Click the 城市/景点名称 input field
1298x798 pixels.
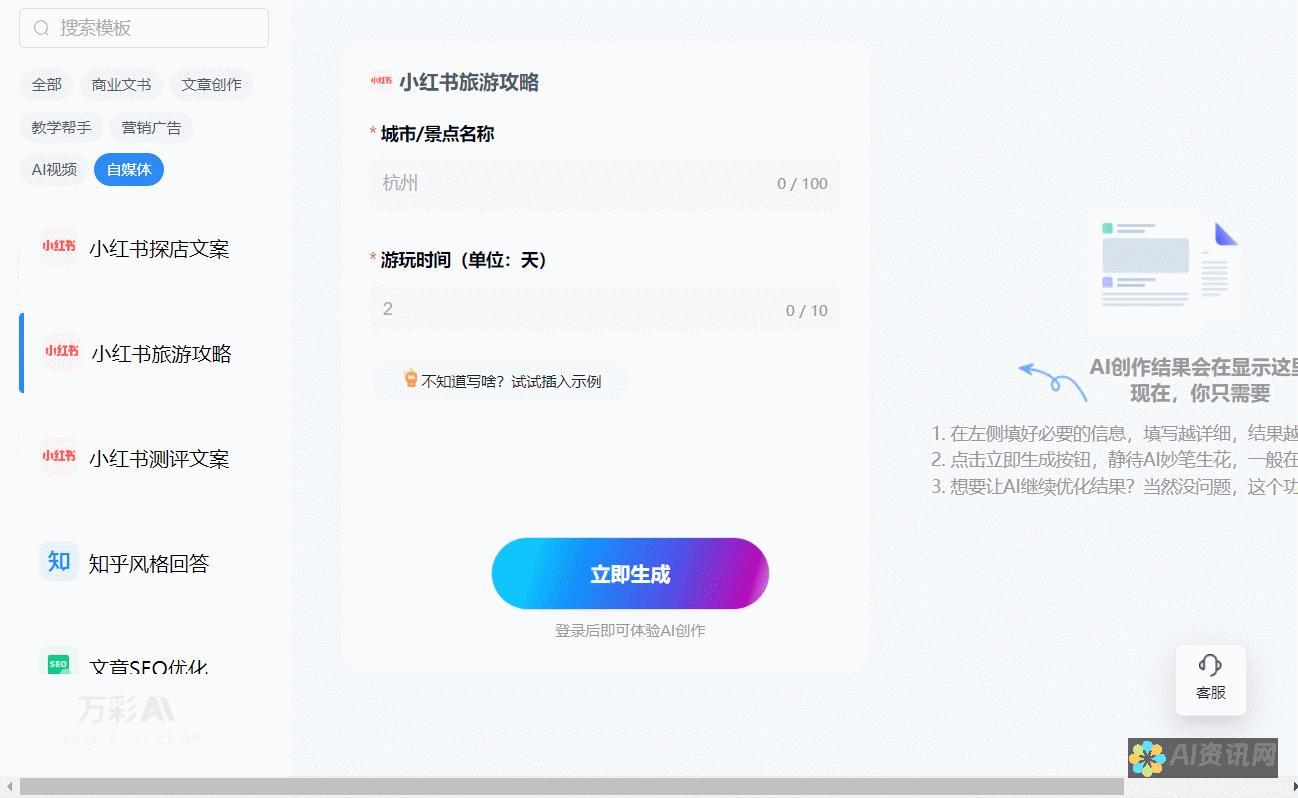tap(605, 183)
